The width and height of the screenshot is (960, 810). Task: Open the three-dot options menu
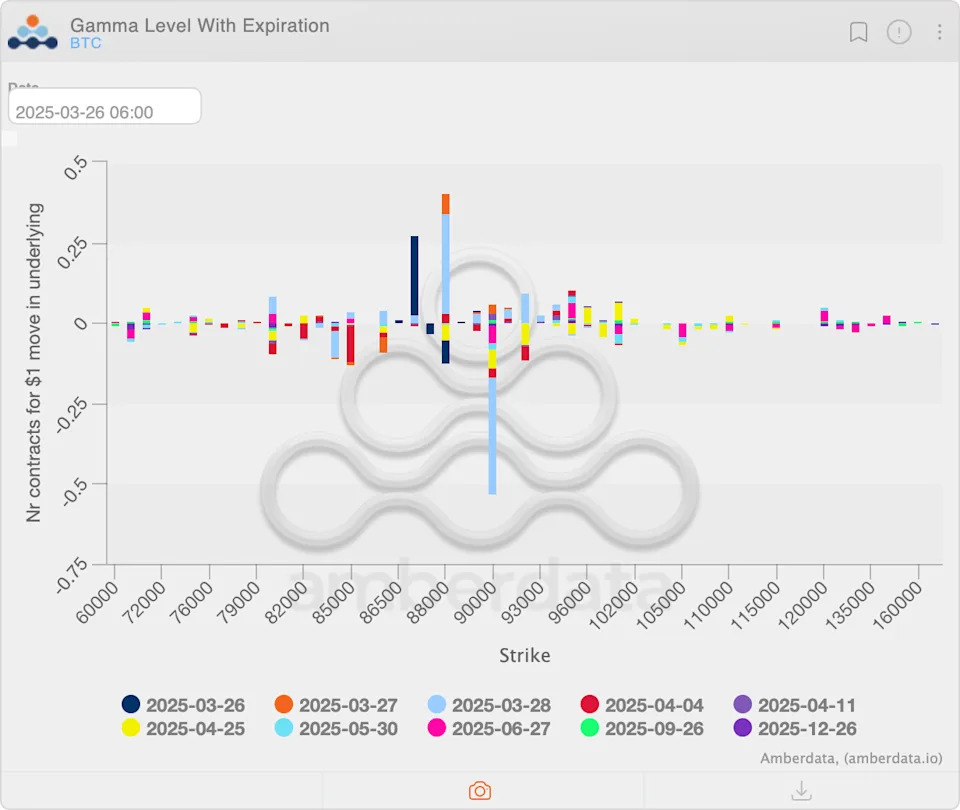939,32
